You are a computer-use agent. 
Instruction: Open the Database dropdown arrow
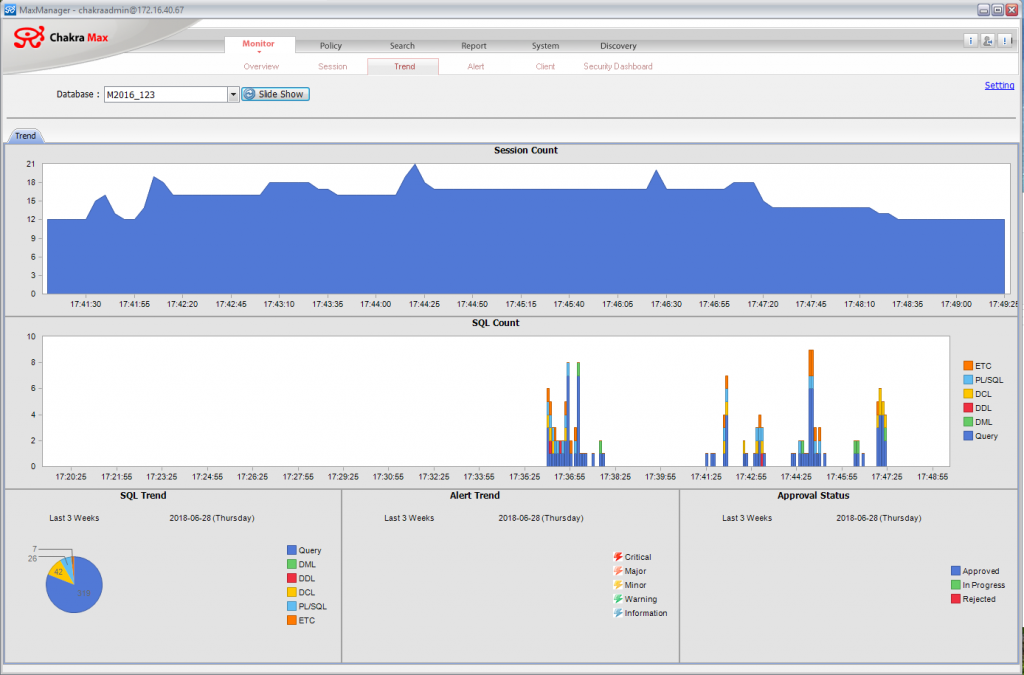pos(233,95)
